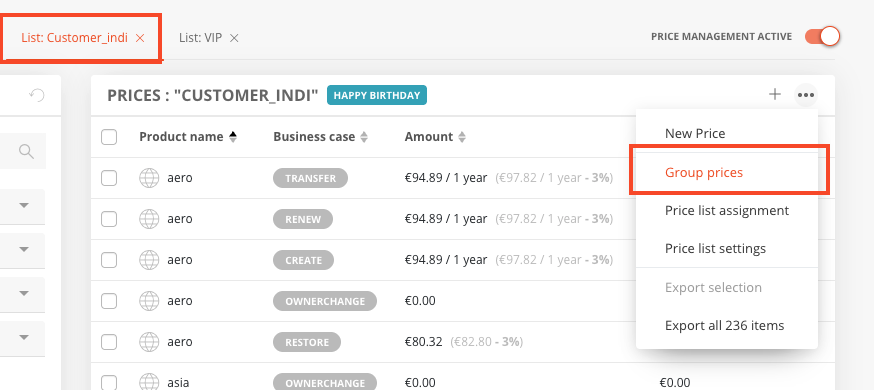874x390 pixels.
Task: Click globe icon in aero TRANSFER row
Action: 149,178
